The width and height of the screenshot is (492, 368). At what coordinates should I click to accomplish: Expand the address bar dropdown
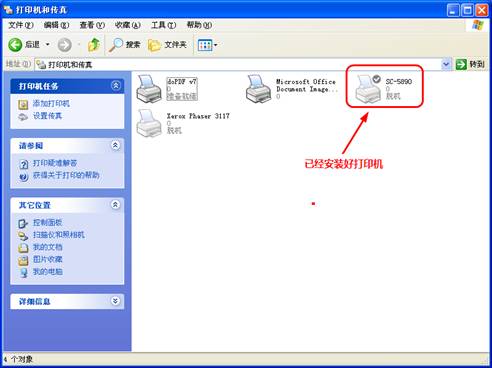pos(446,64)
